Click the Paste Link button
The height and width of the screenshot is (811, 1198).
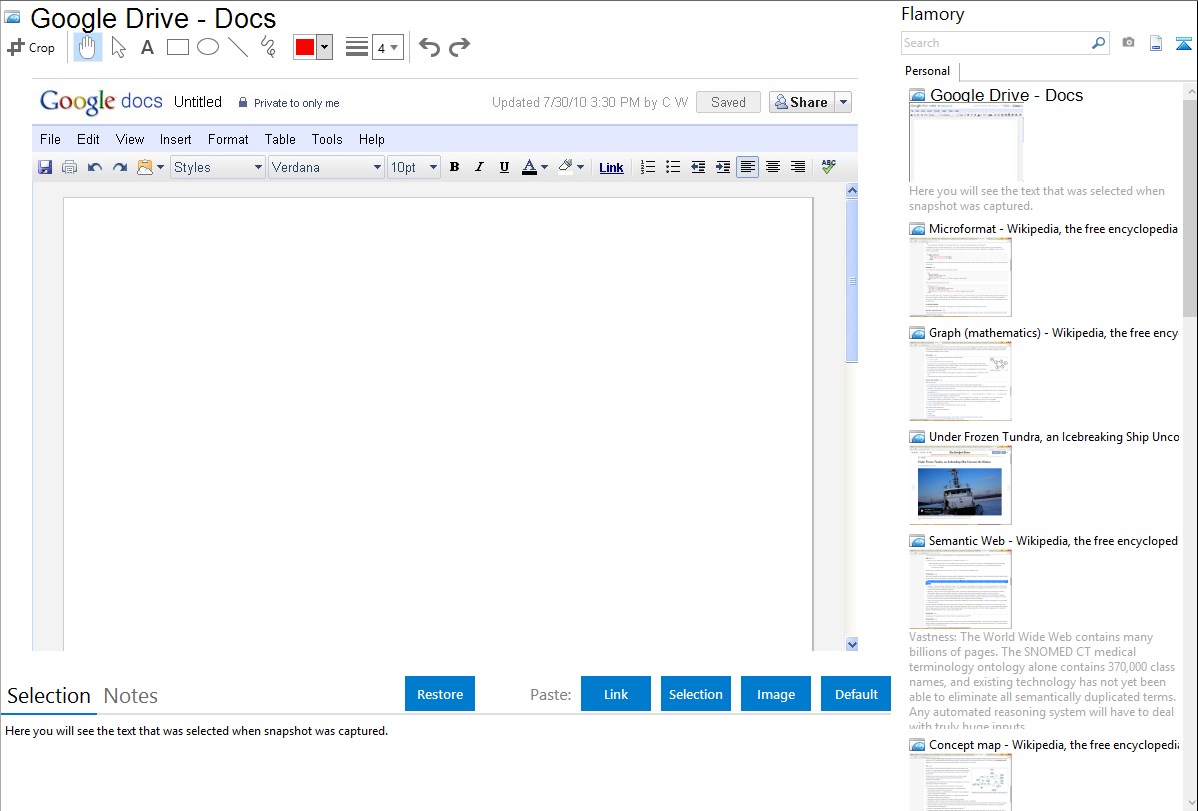tap(616, 694)
